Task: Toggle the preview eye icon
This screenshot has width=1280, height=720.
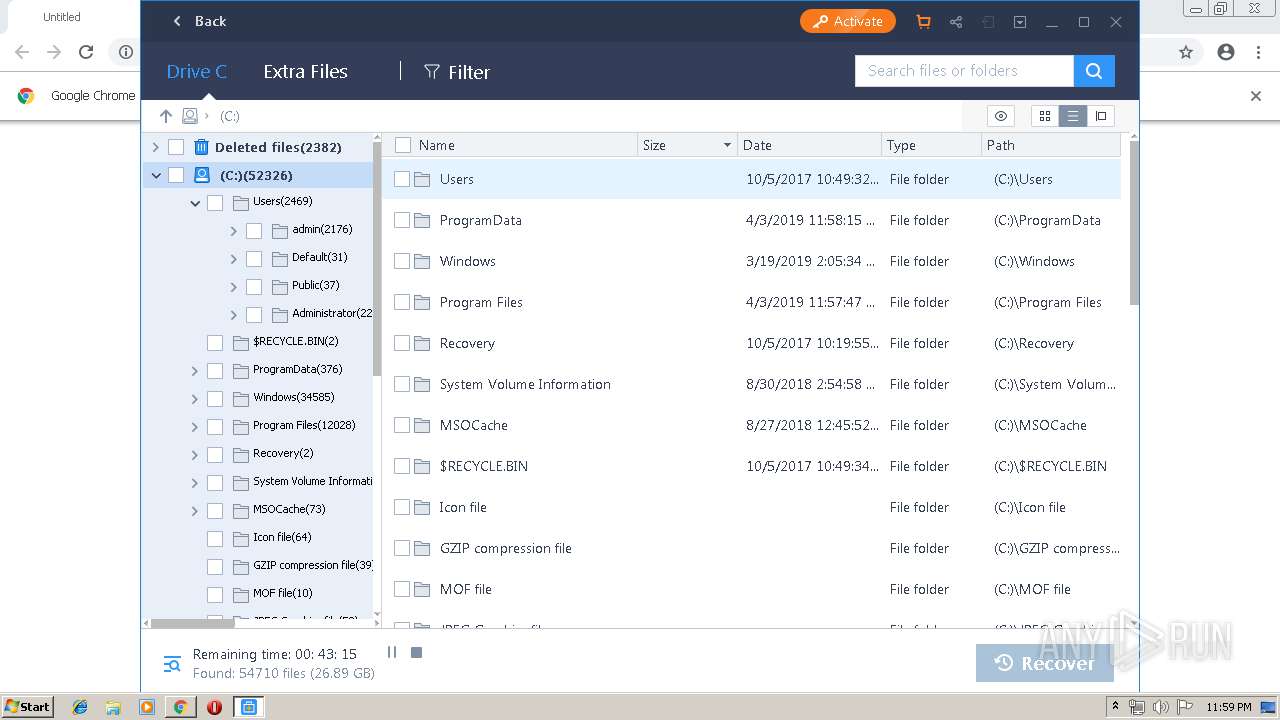Action: pyautogui.click(x=1001, y=116)
